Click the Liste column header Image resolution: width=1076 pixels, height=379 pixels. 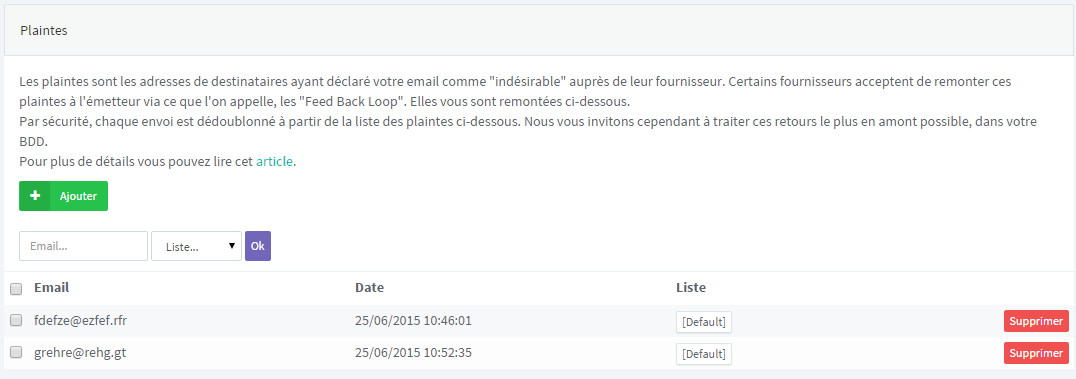pyautogui.click(x=691, y=288)
